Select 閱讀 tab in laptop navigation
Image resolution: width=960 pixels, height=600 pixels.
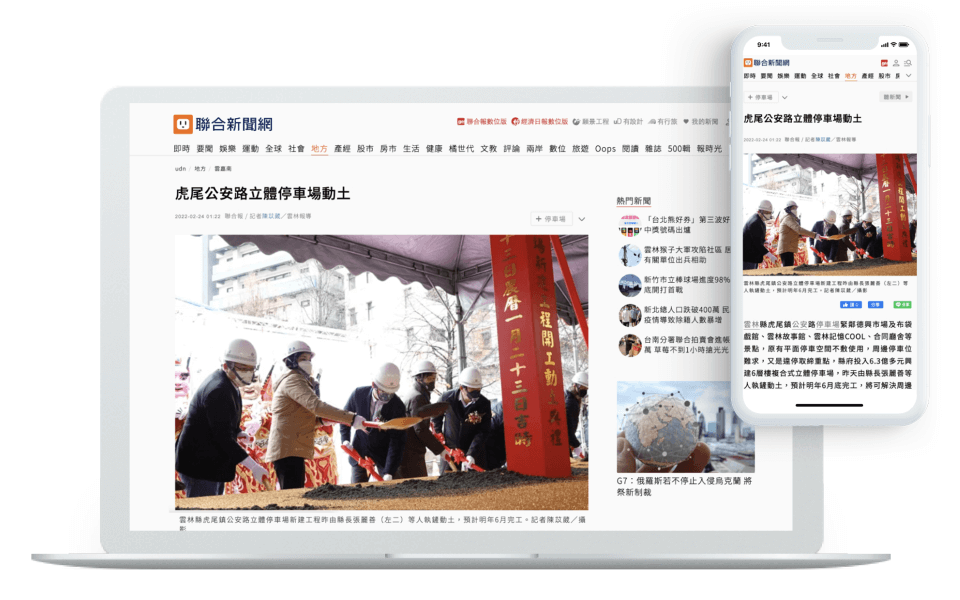tap(630, 149)
